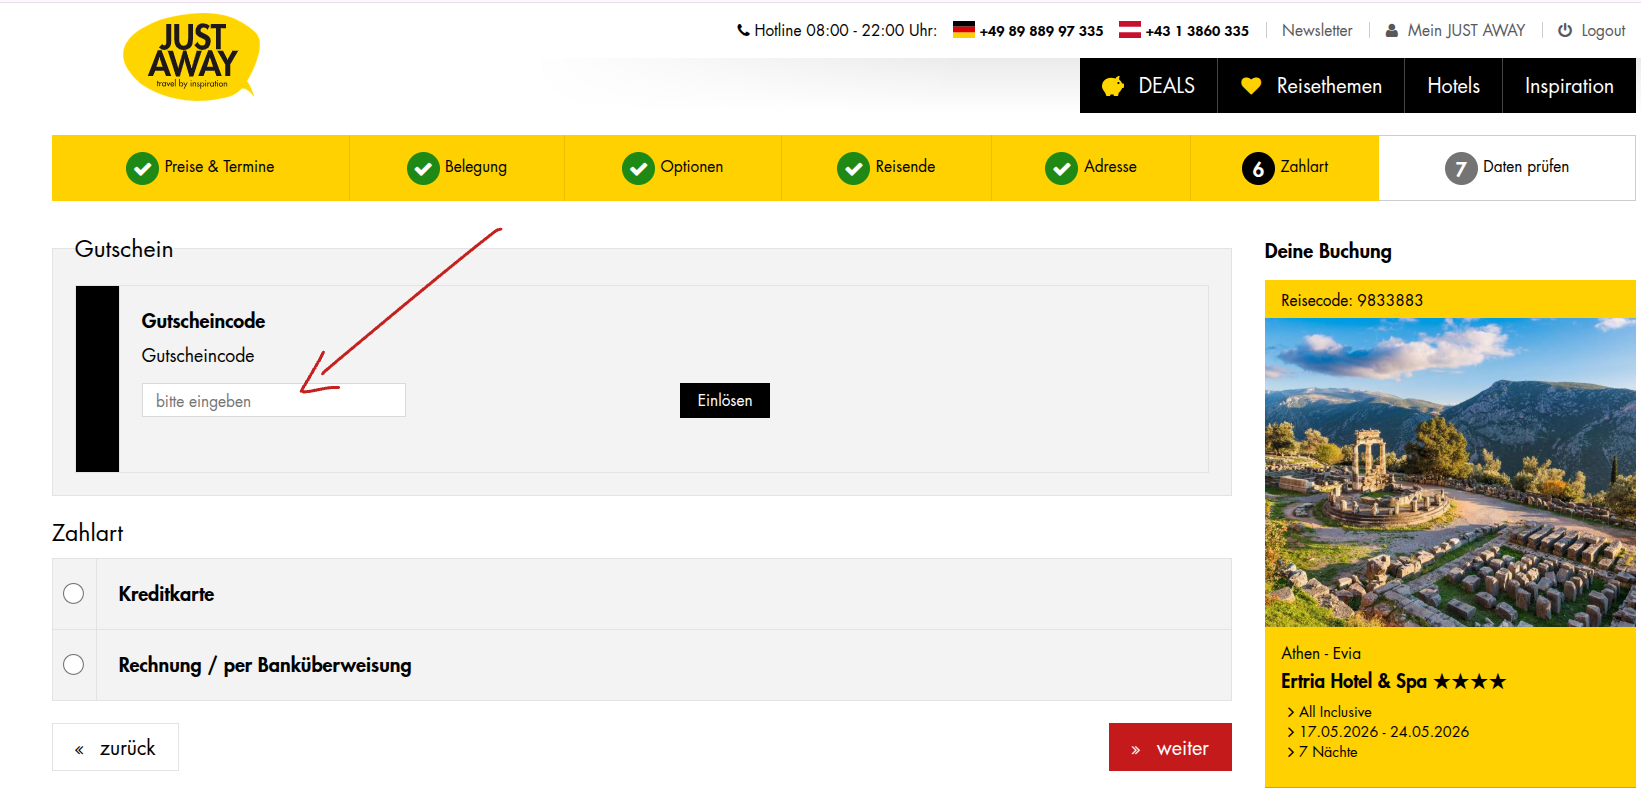
Task: Click the green checkmark for Belegung
Action: tap(423, 168)
